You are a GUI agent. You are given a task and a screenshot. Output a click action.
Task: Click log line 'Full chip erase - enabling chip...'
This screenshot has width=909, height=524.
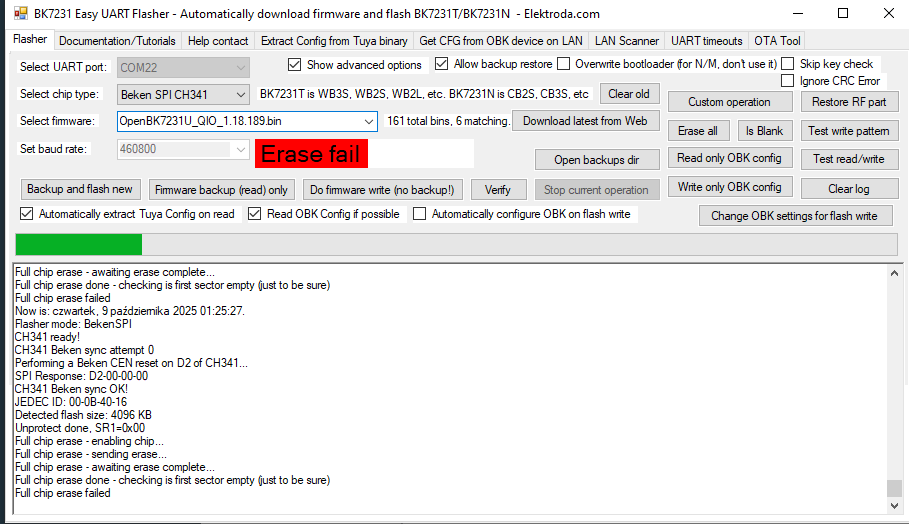(x=89, y=441)
